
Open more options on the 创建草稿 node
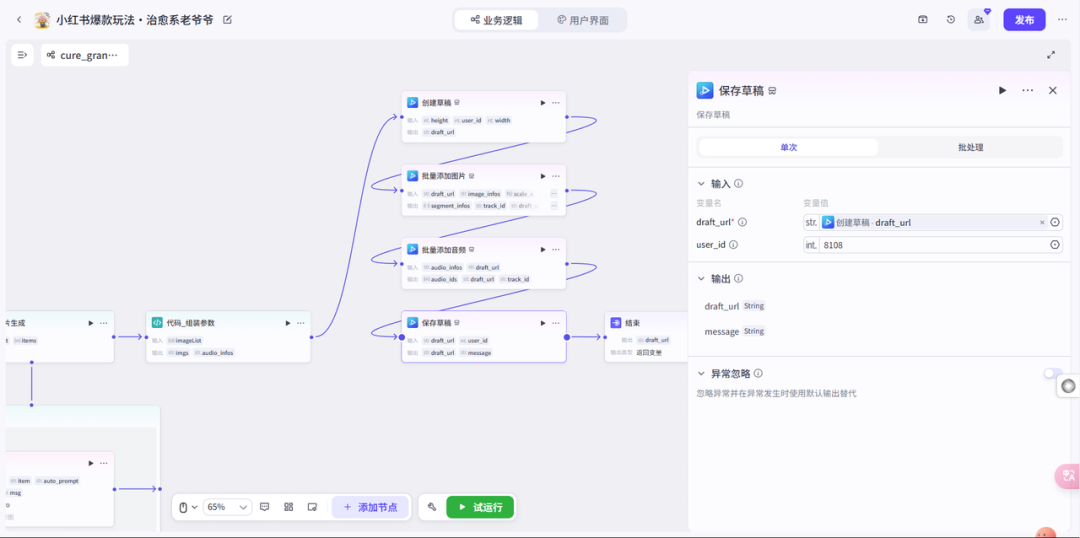[x=556, y=103]
